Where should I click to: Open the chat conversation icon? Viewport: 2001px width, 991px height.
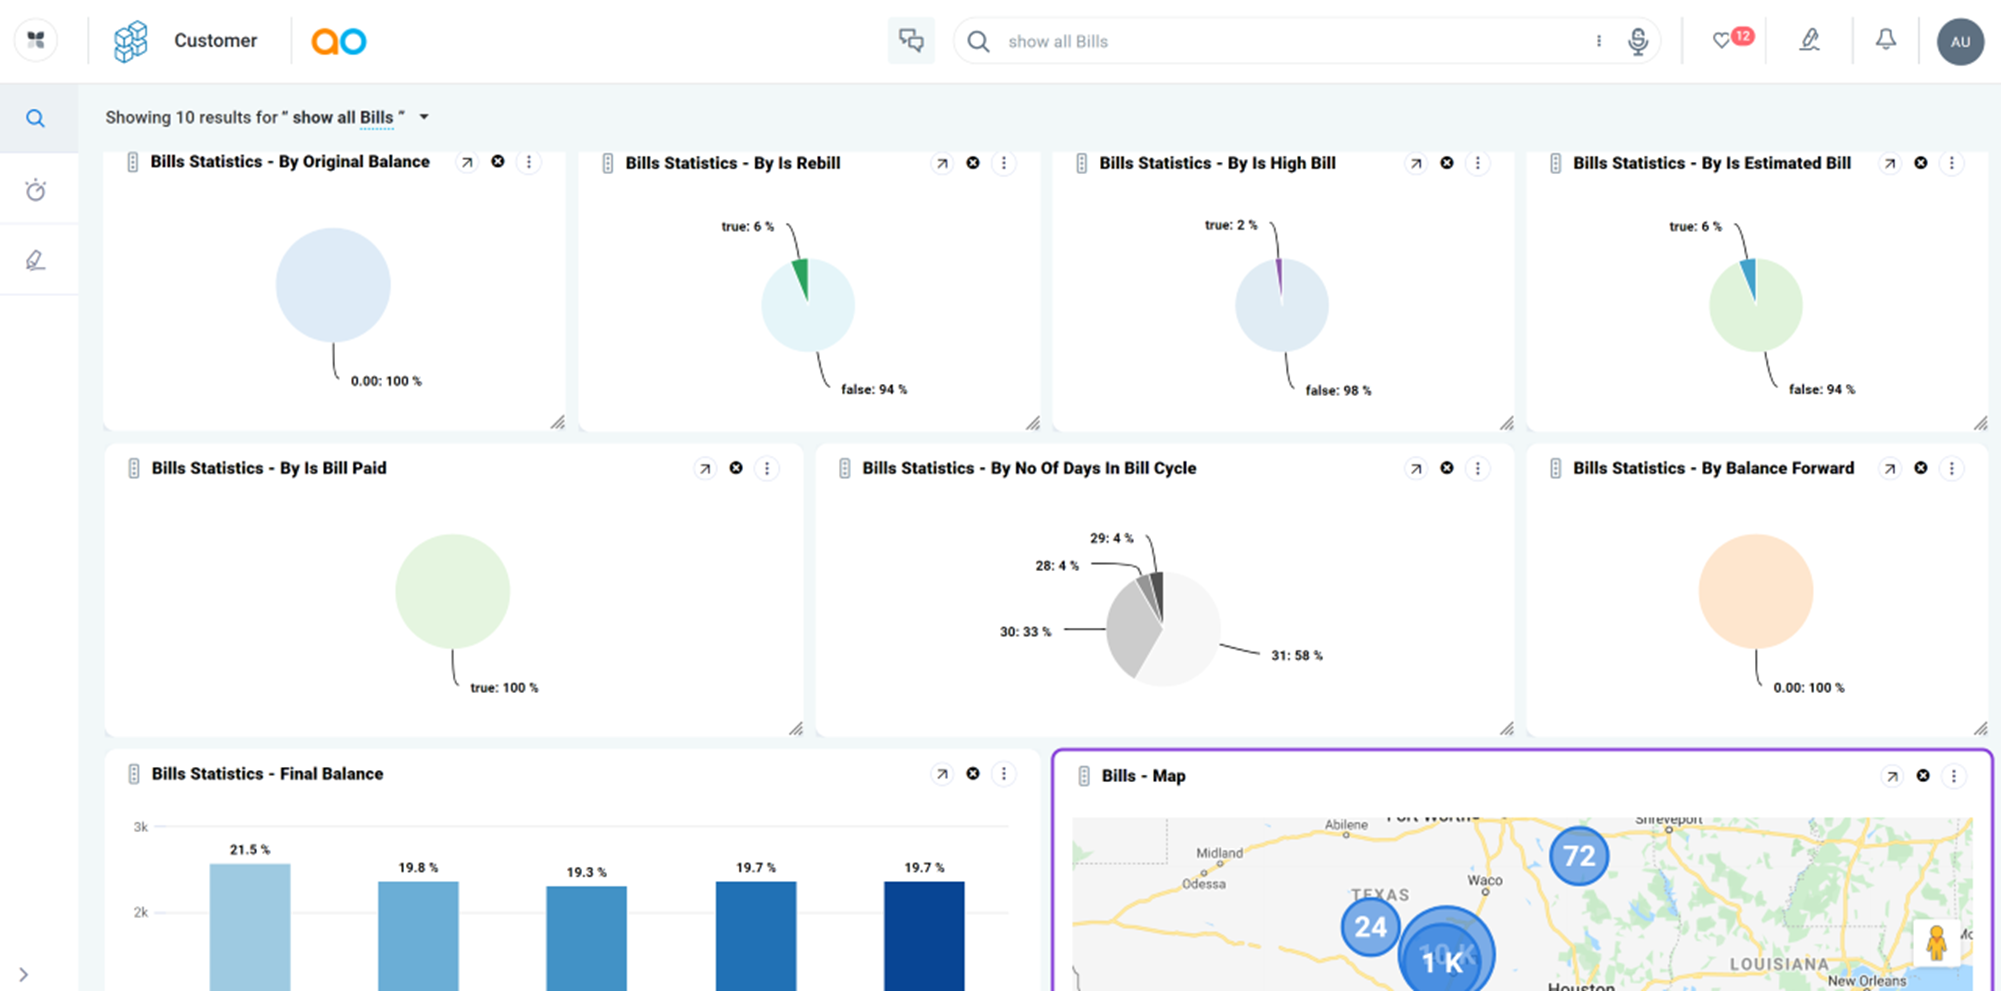pyautogui.click(x=910, y=41)
